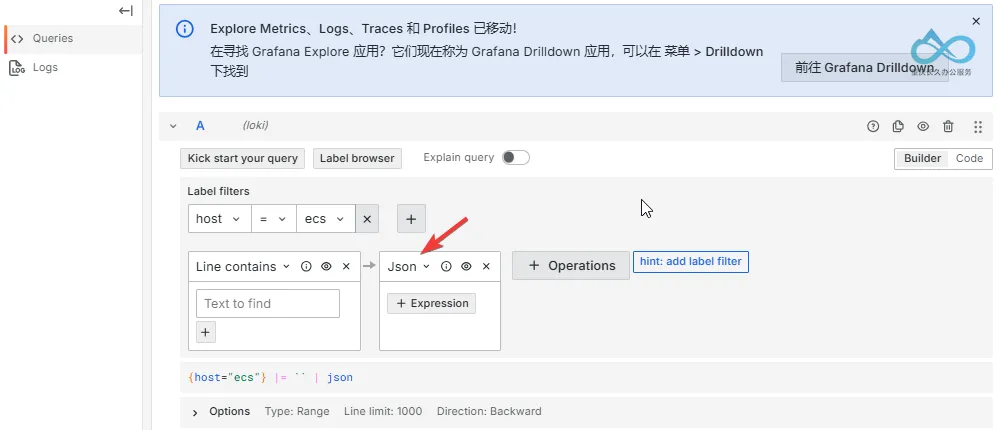Show info for Json operation
The image size is (997, 430).
[x=446, y=267]
